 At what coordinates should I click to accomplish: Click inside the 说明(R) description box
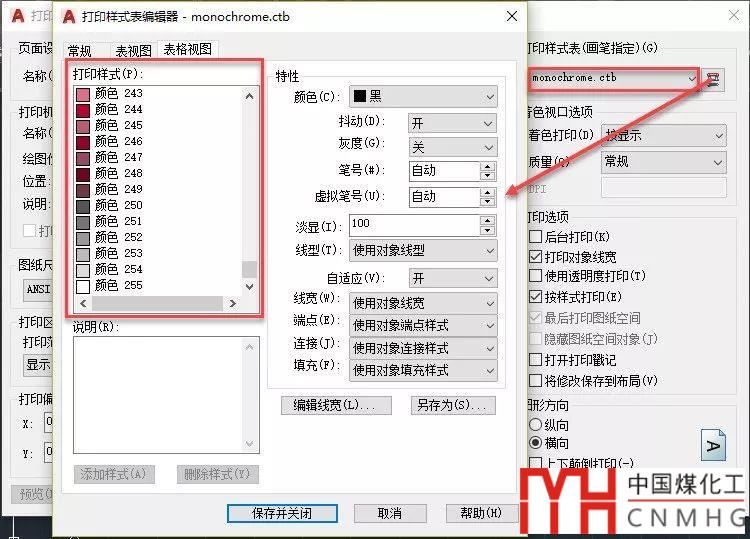coord(166,395)
